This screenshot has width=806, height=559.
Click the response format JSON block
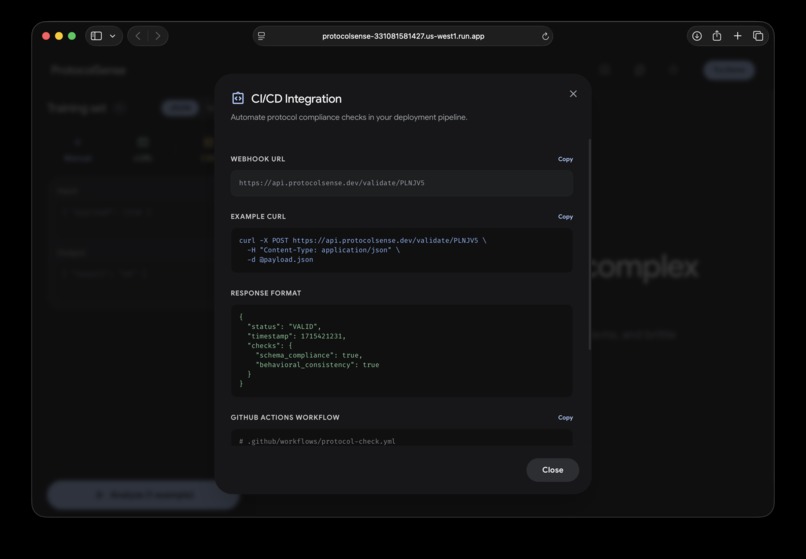pyautogui.click(x=401, y=350)
